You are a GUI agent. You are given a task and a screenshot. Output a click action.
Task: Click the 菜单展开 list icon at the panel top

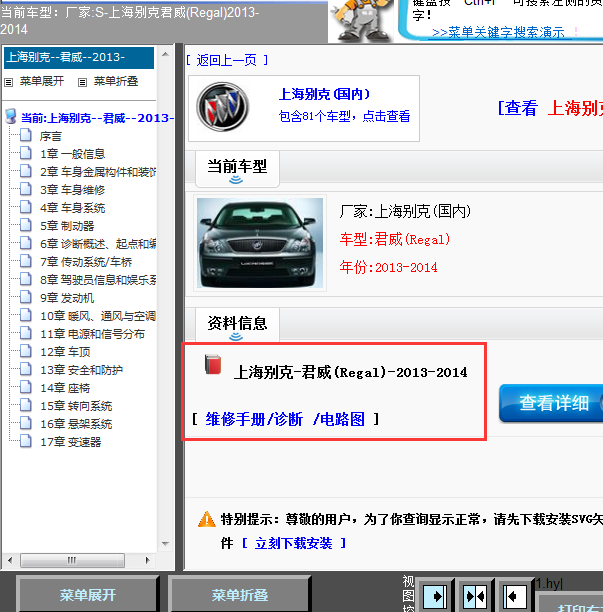(9, 82)
